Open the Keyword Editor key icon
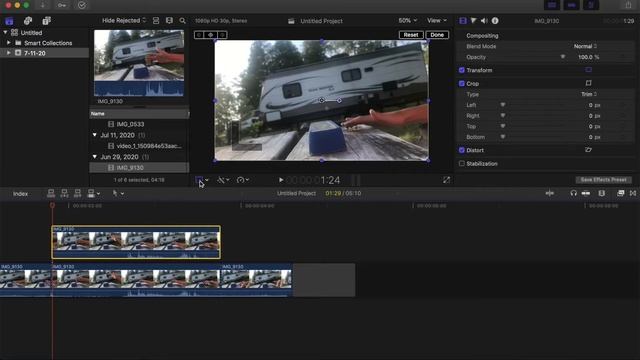 click(62, 5)
